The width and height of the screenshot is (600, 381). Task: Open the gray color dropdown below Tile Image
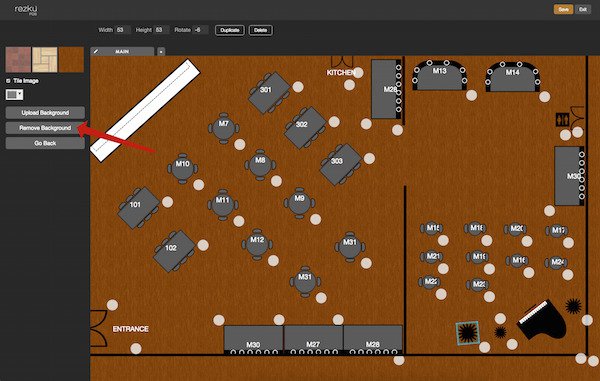point(15,94)
